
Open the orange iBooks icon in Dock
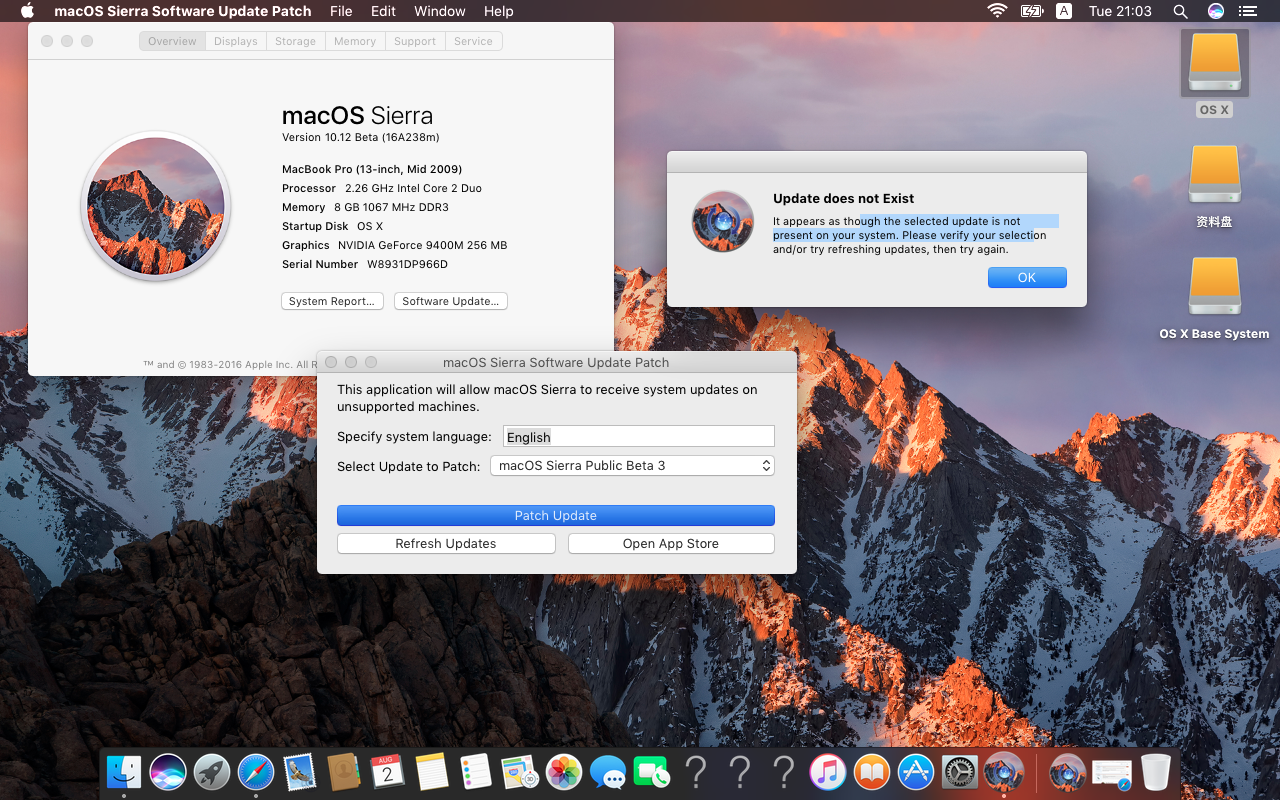click(872, 771)
